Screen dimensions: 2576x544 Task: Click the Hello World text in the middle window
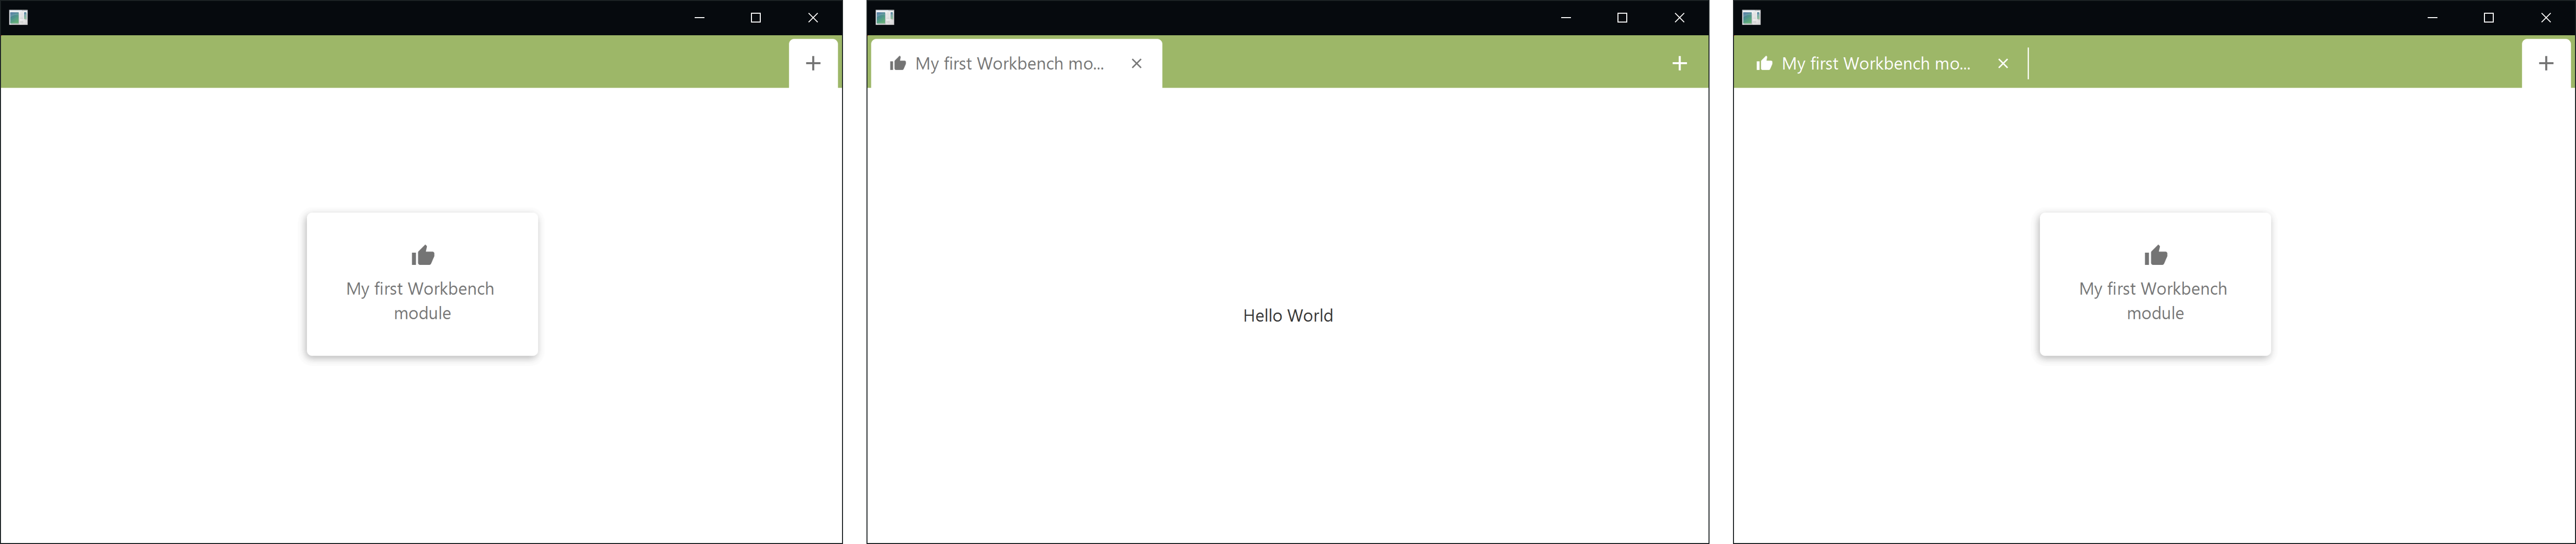click(1287, 316)
